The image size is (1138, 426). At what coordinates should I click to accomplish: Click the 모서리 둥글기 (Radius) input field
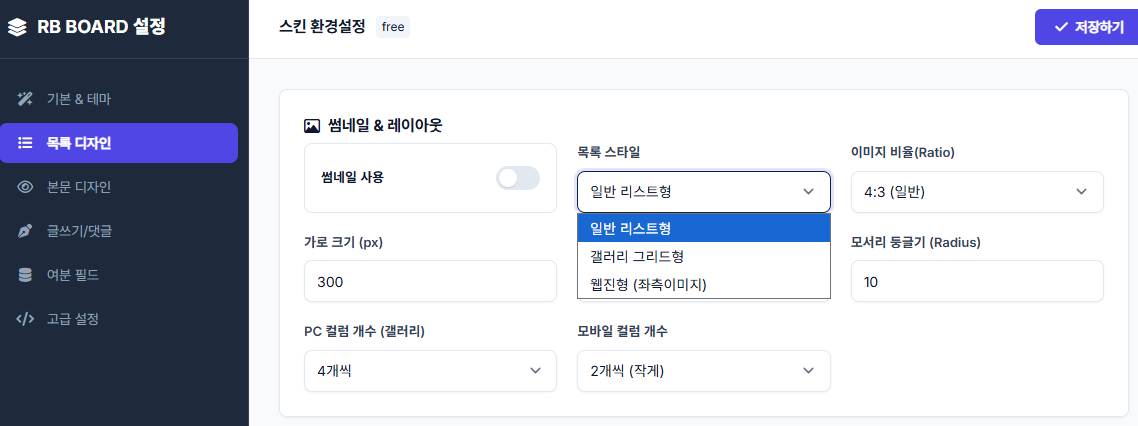coord(976,281)
